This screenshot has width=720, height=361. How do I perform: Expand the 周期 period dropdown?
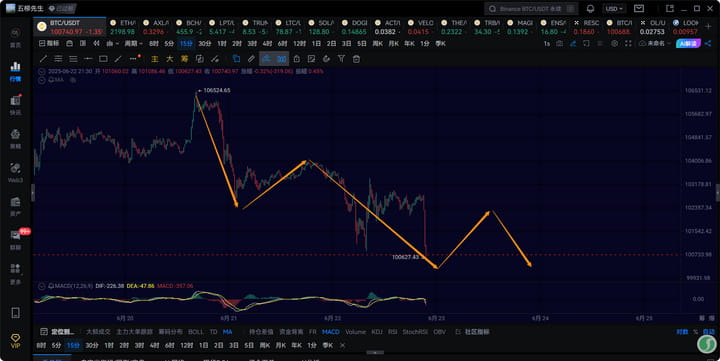coord(134,43)
